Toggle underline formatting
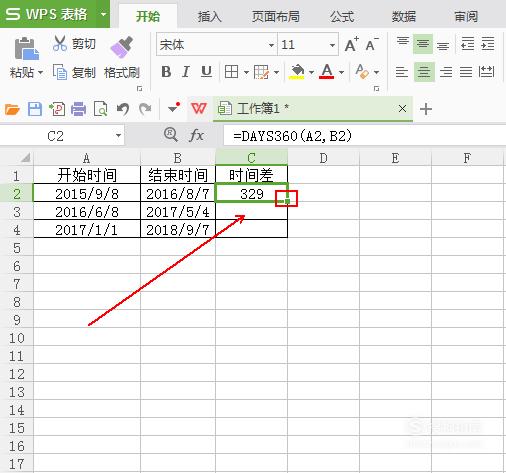 click(x=206, y=72)
